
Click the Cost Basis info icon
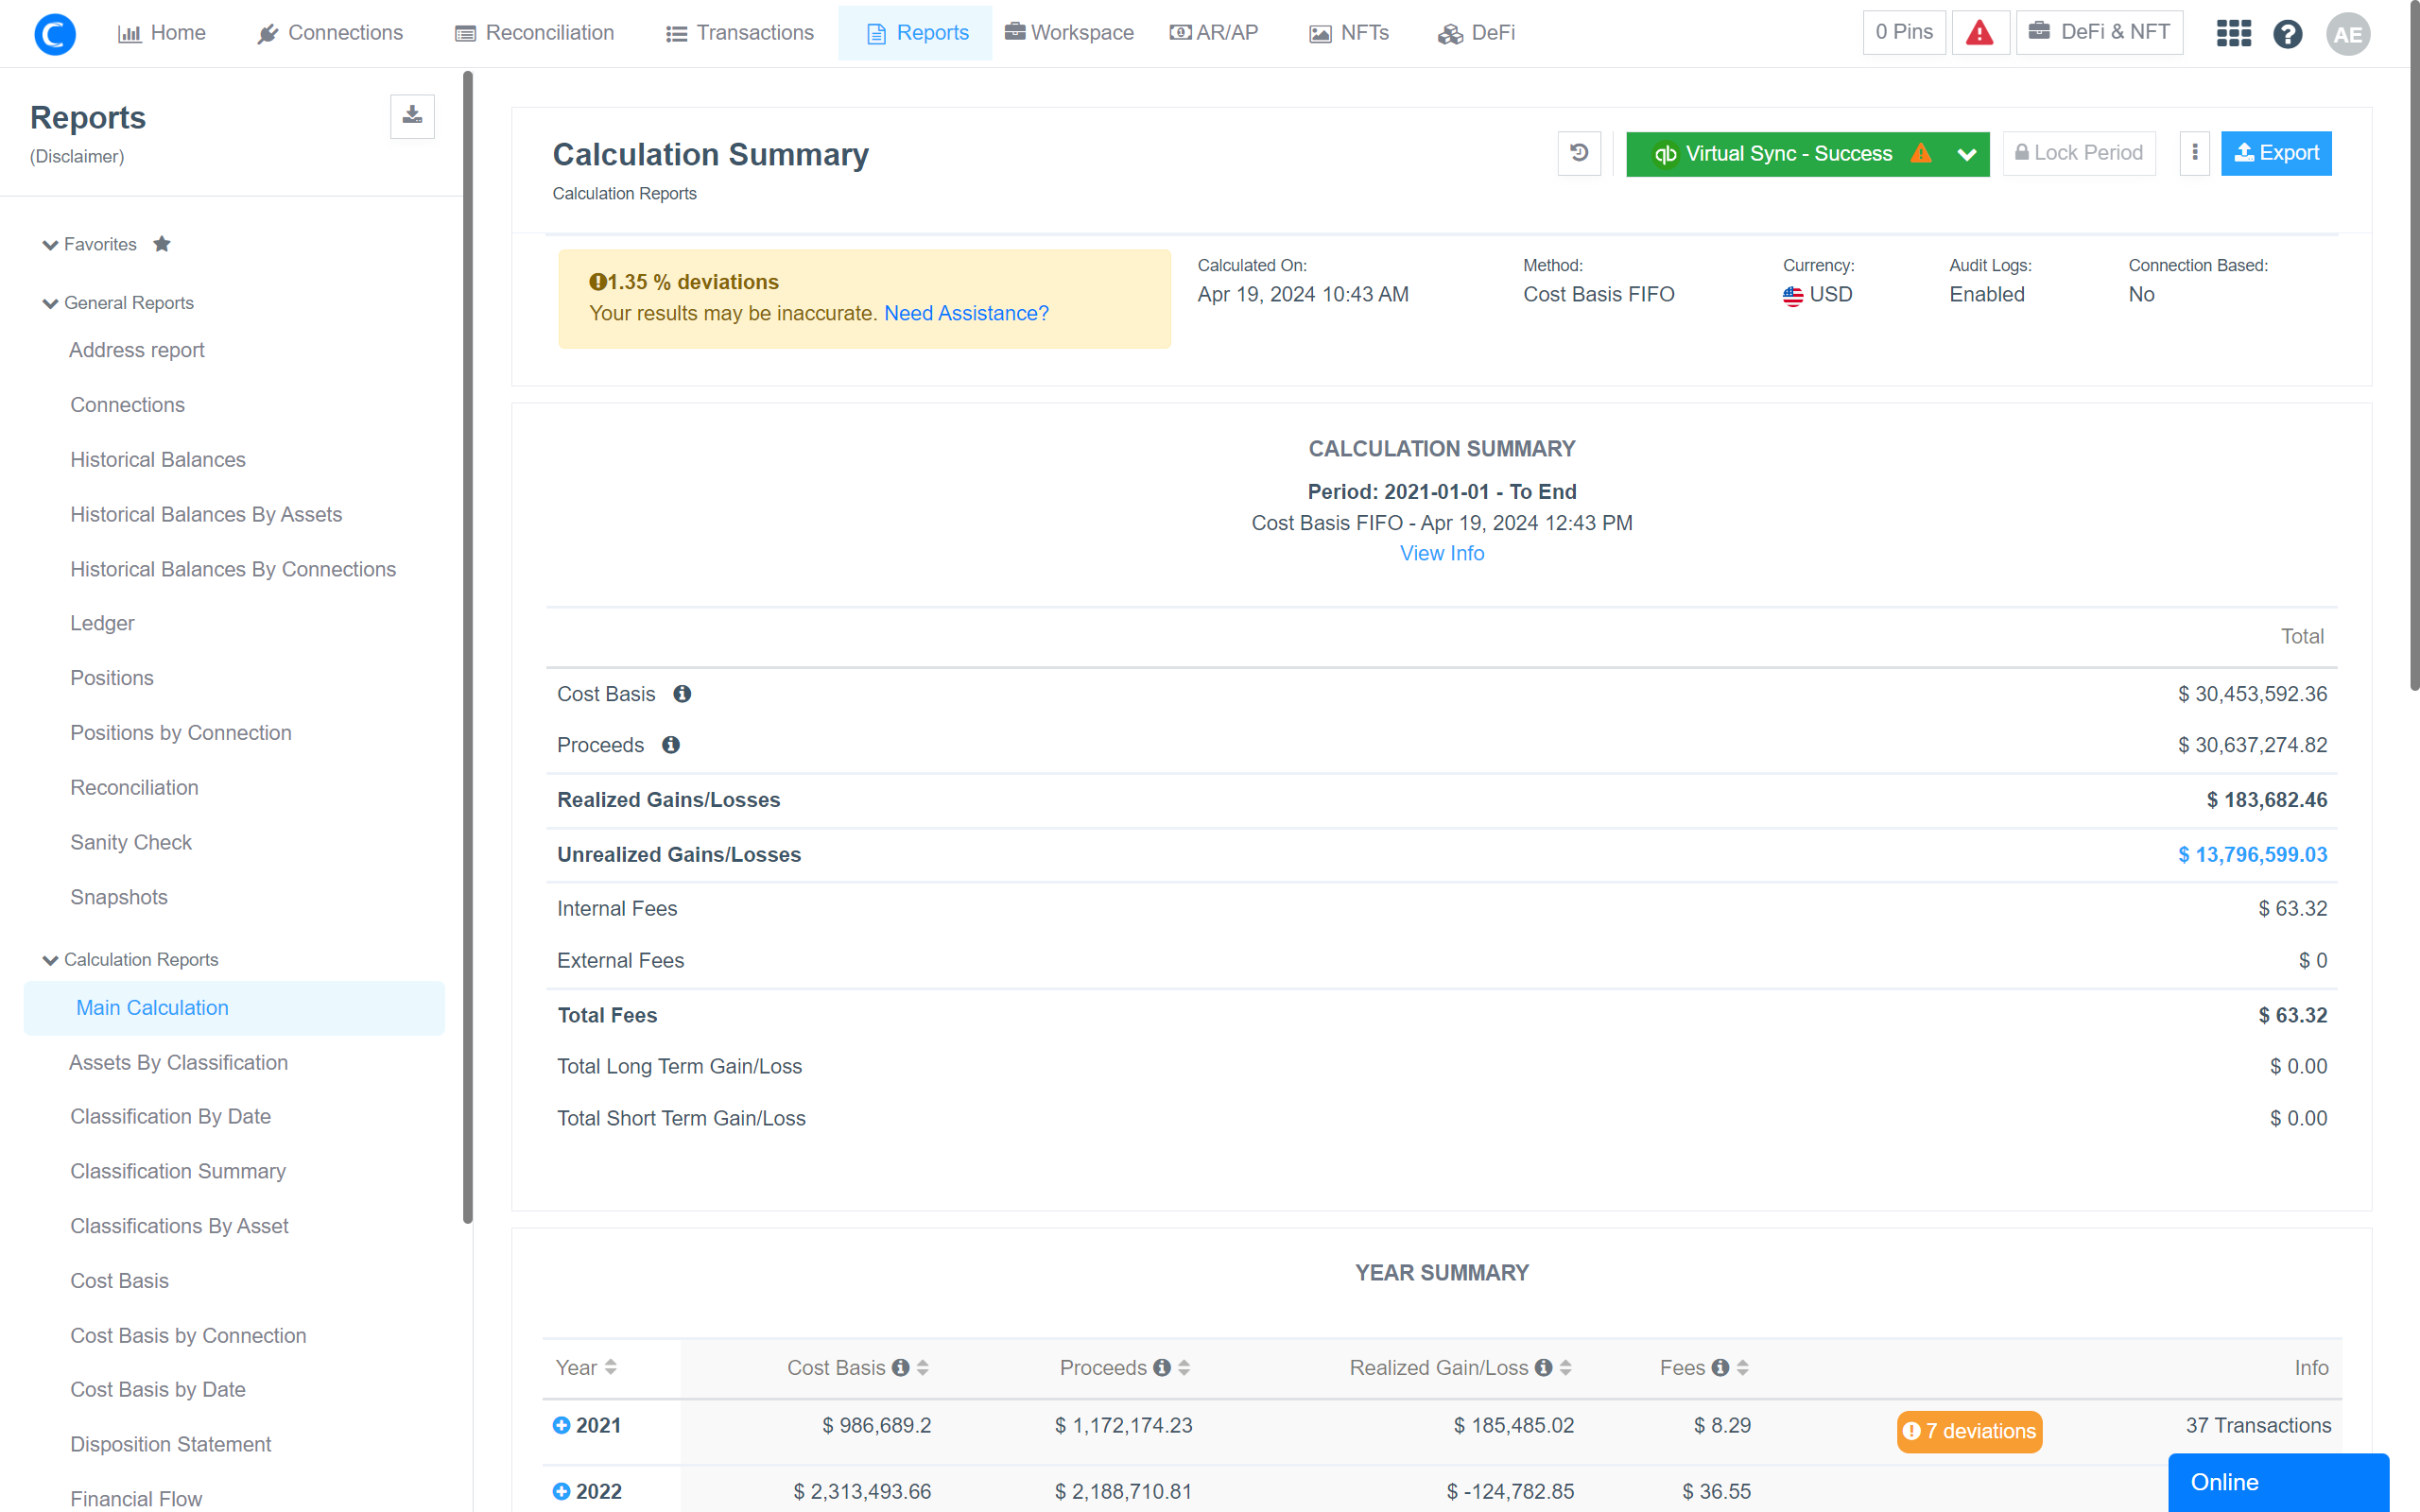(680, 694)
